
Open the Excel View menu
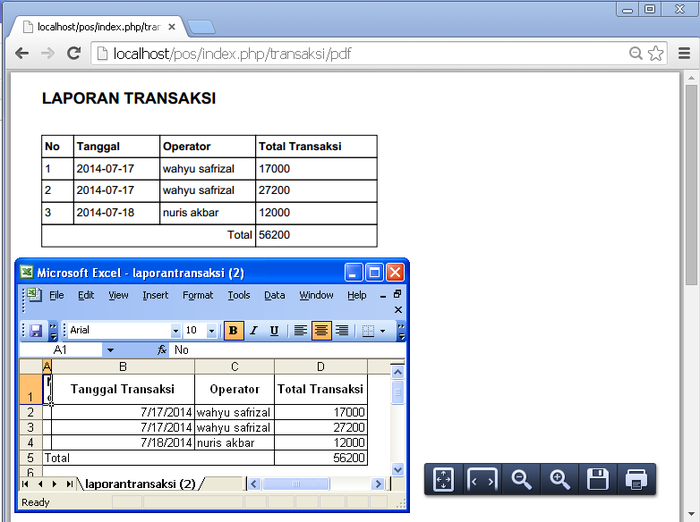[x=118, y=295]
